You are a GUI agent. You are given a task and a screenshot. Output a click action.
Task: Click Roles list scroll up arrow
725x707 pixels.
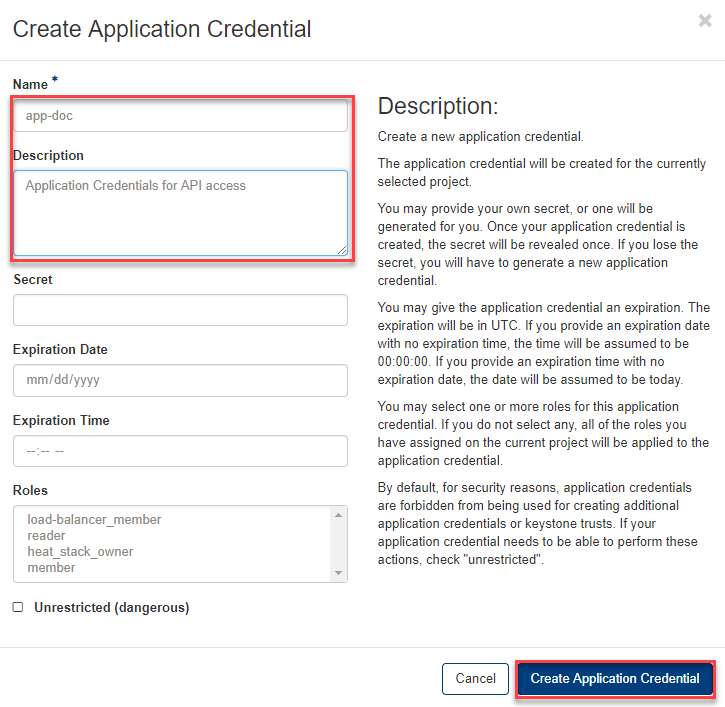(339, 515)
